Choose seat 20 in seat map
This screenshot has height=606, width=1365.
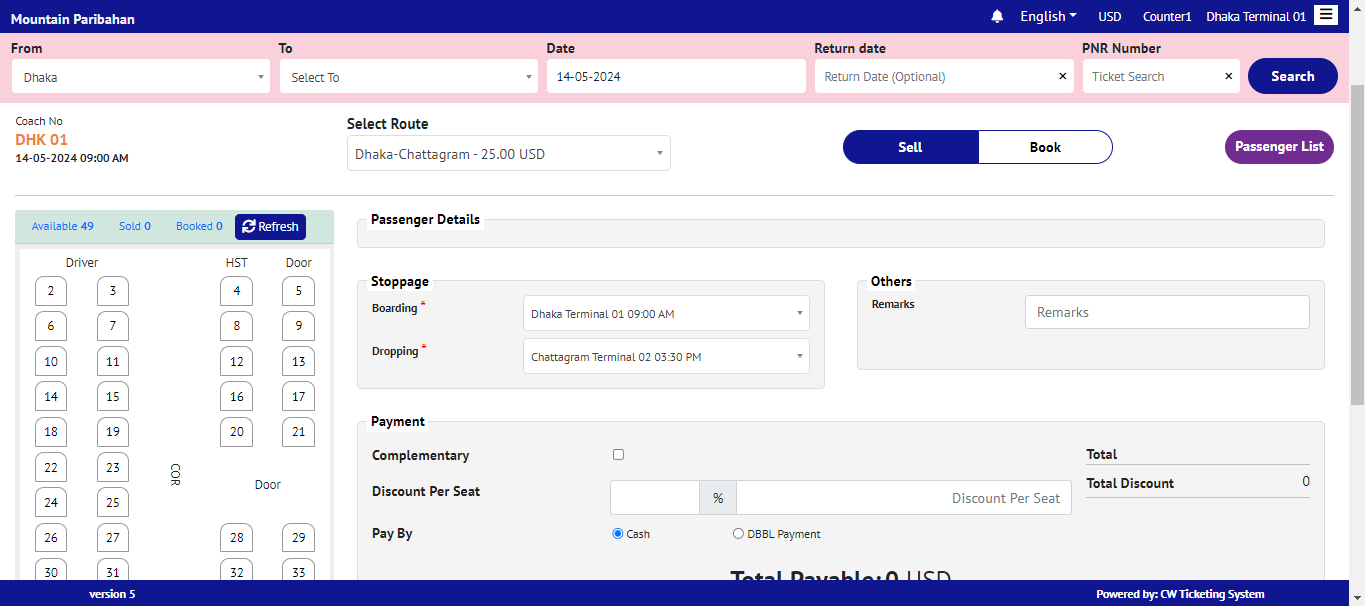click(236, 432)
